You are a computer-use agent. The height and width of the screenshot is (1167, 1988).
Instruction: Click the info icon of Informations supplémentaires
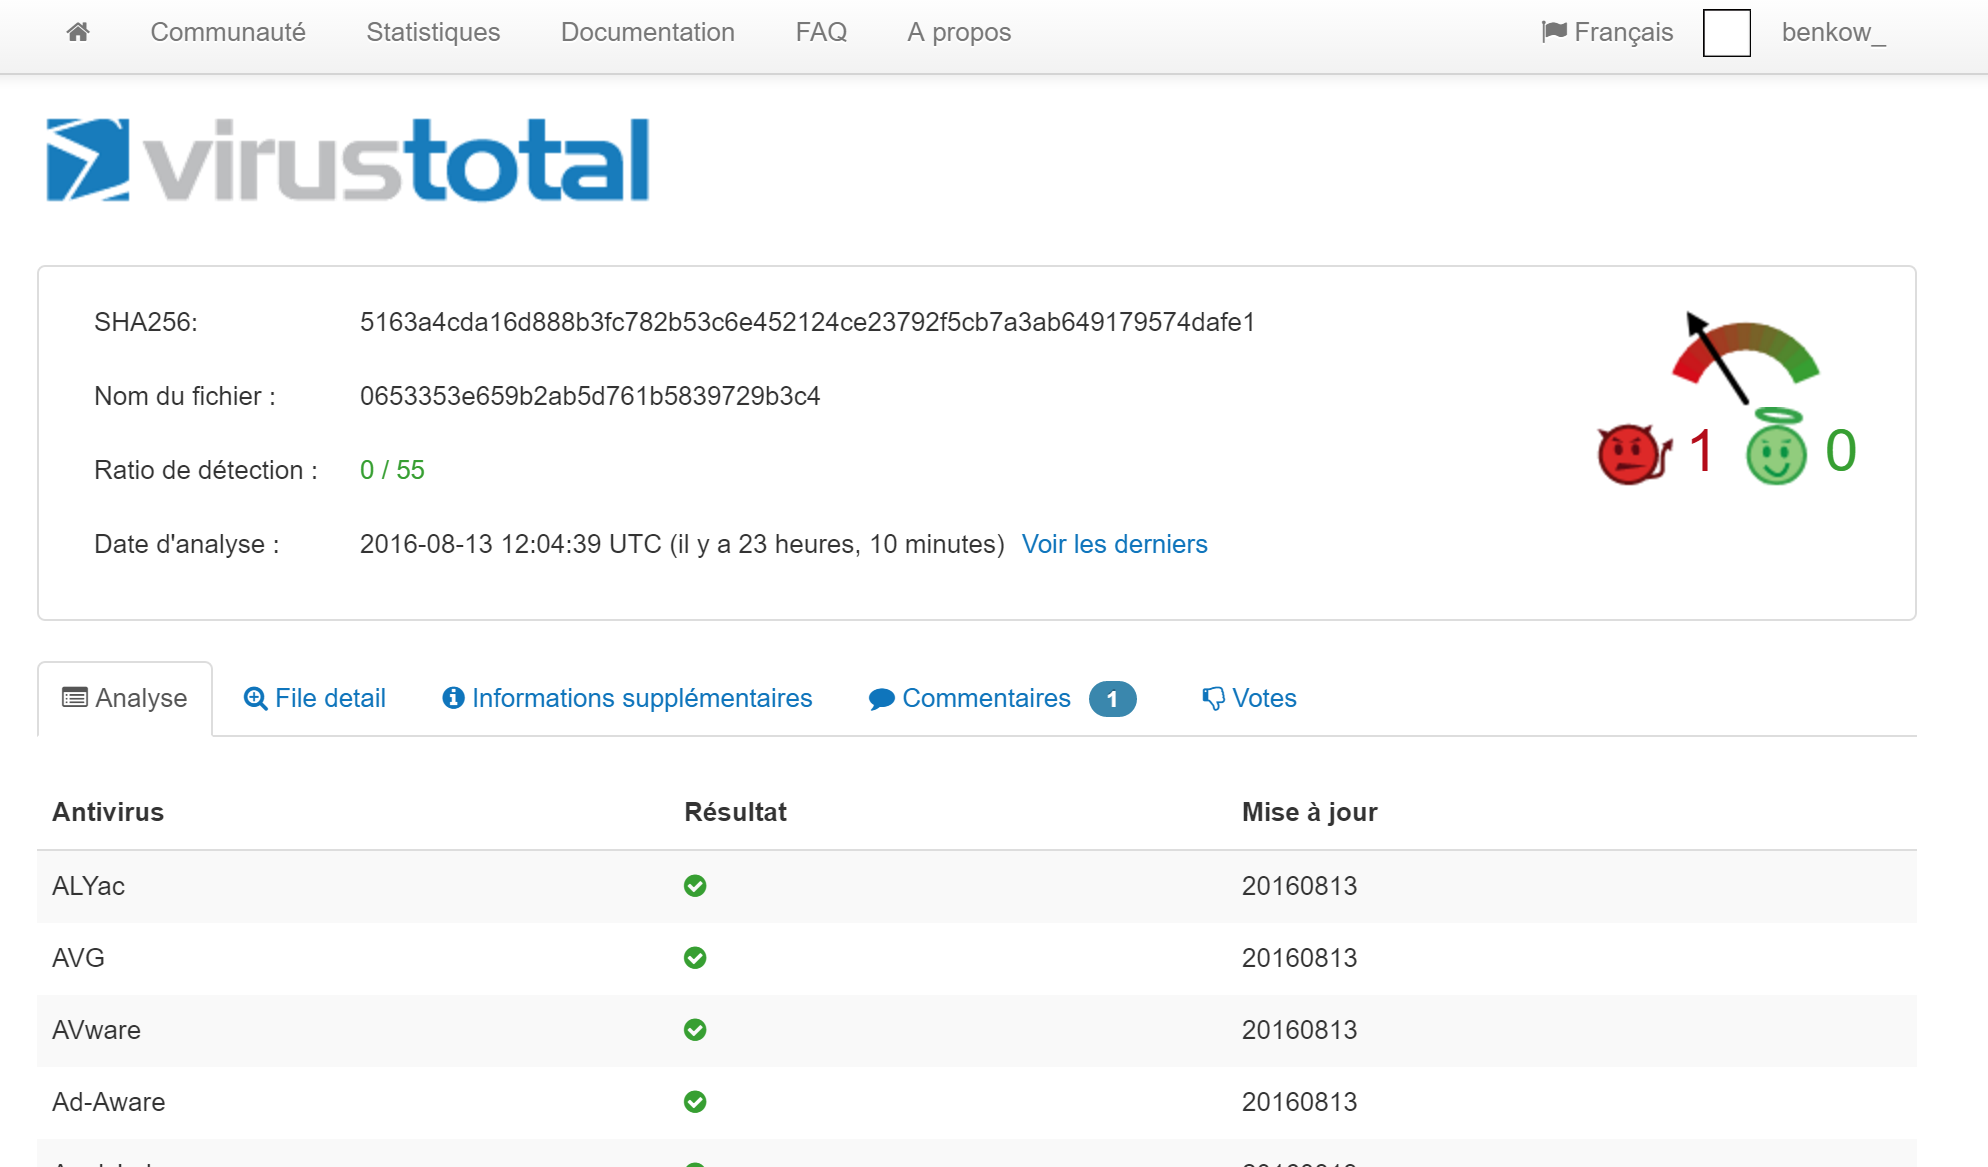tap(453, 698)
